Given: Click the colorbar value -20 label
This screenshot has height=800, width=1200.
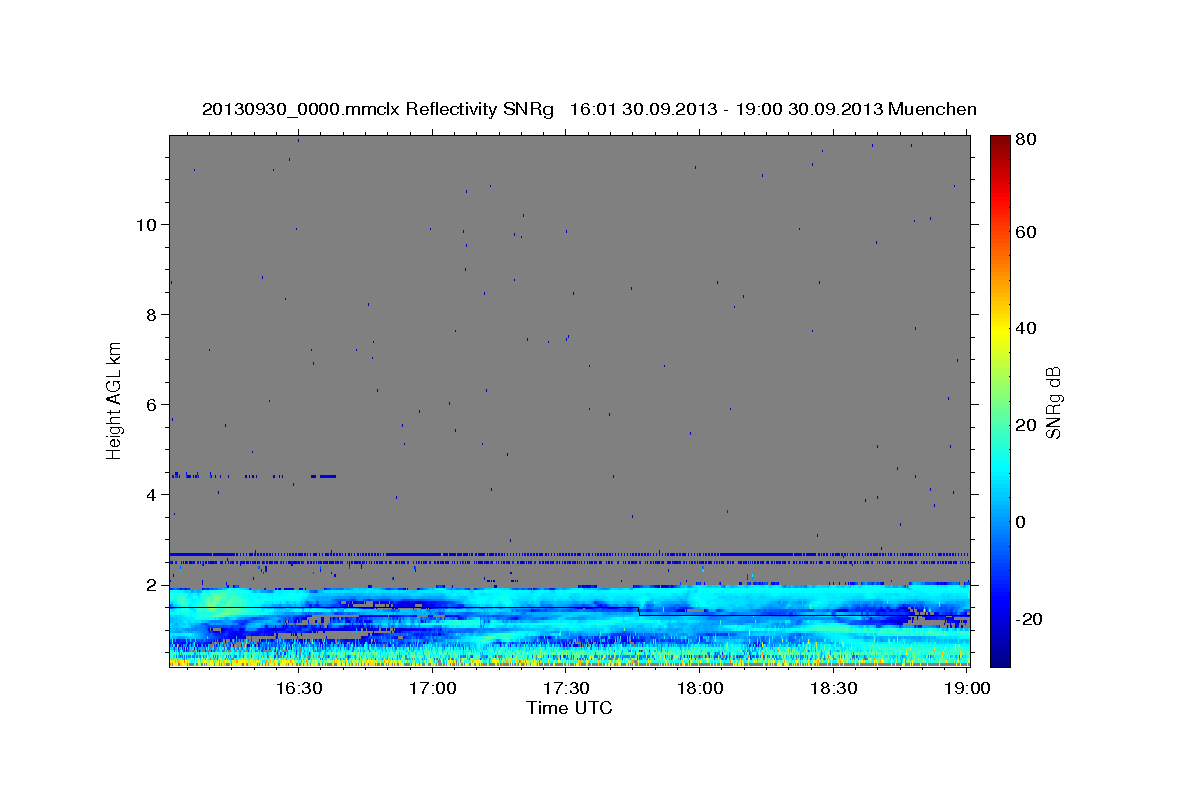Looking at the screenshot, I should click(1028, 619).
